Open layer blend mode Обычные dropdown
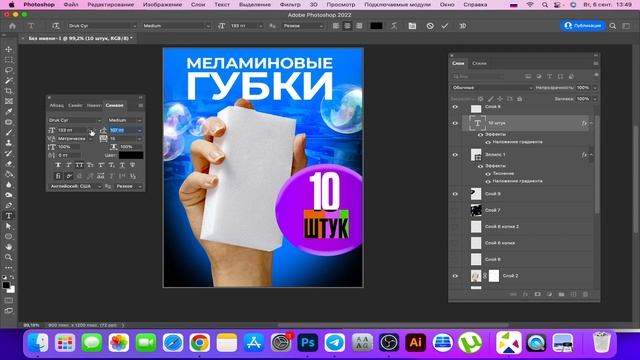The image size is (640, 360). pyautogui.click(x=492, y=88)
